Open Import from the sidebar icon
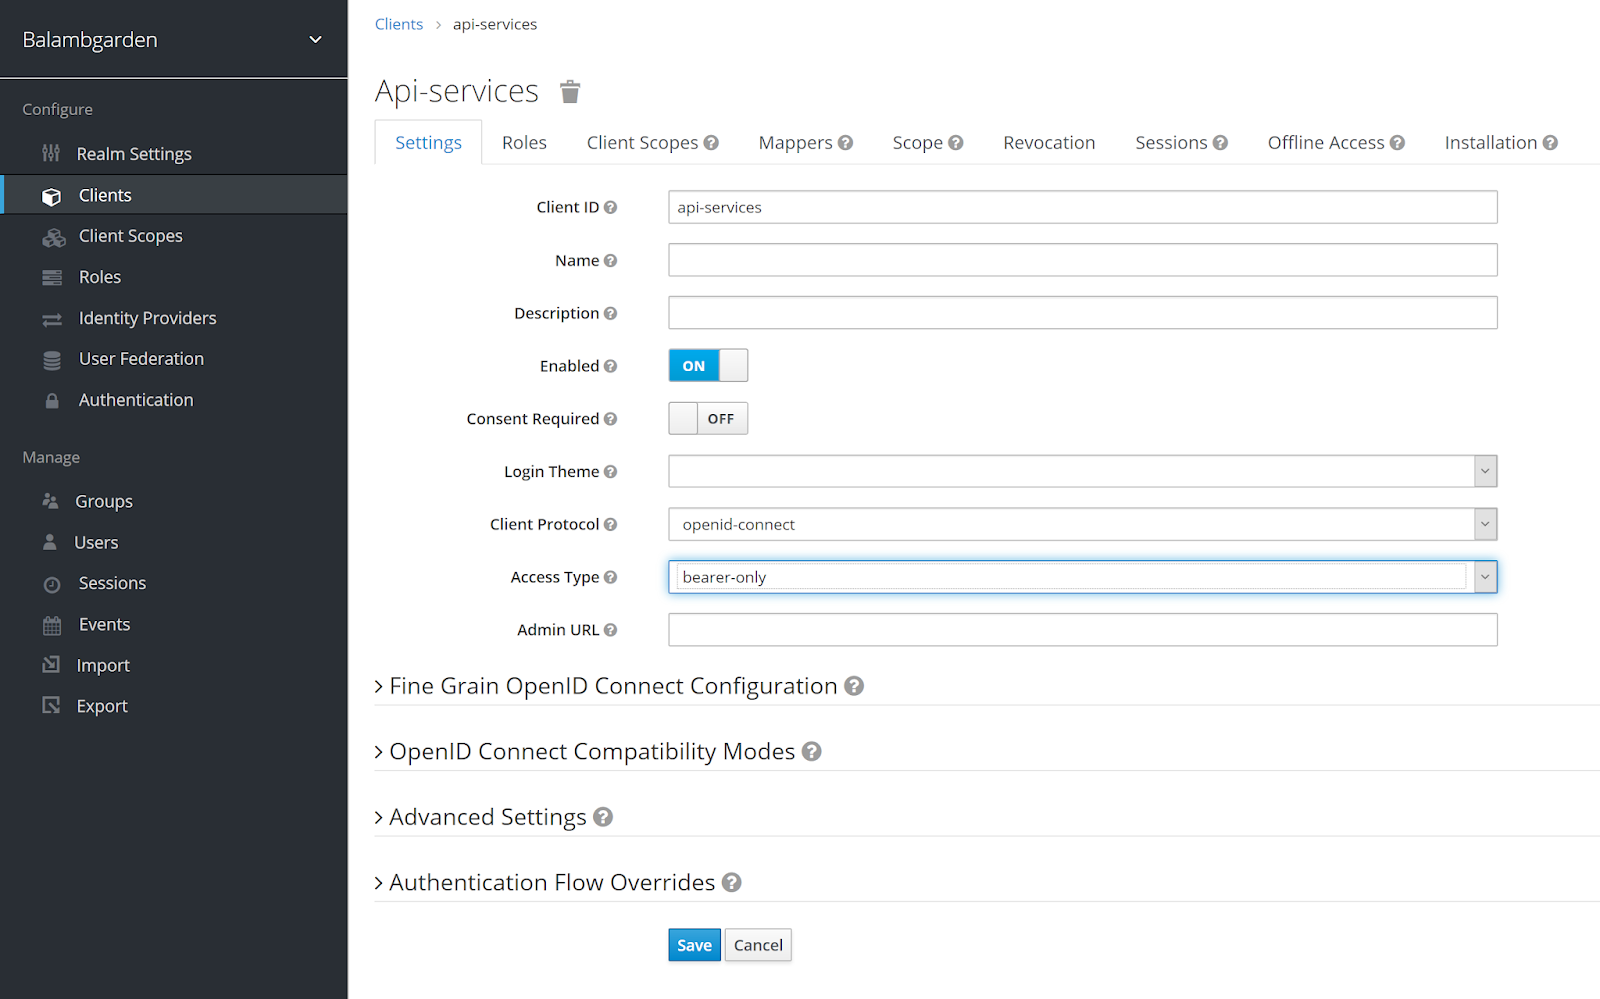The width and height of the screenshot is (1600, 999). pyautogui.click(x=52, y=664)
